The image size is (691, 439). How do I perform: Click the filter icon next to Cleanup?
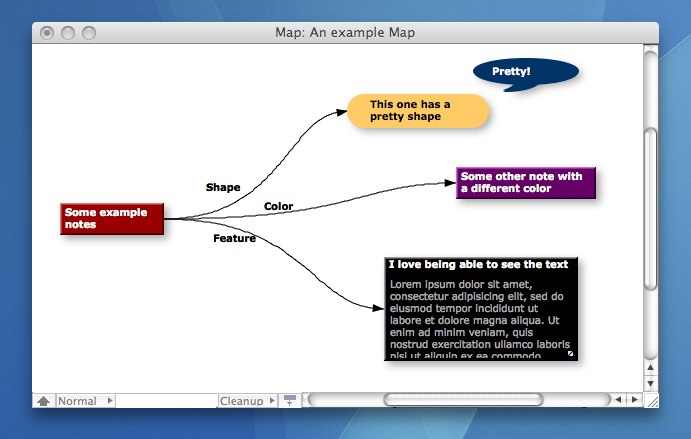pyautogui.click(x=290, y=401)
